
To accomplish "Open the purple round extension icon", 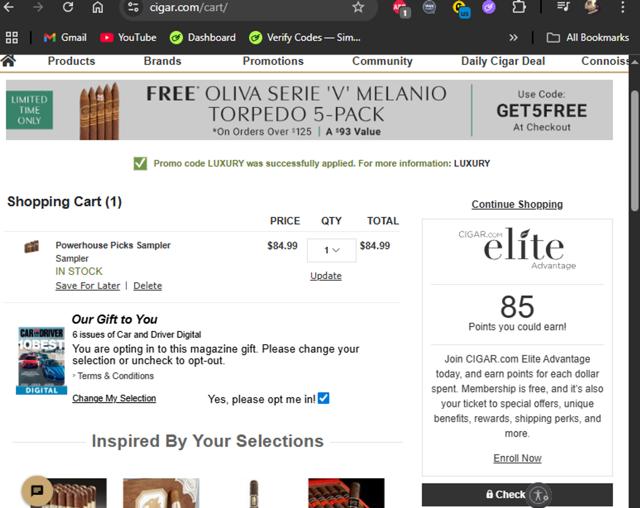I will (x=489, y=7).
